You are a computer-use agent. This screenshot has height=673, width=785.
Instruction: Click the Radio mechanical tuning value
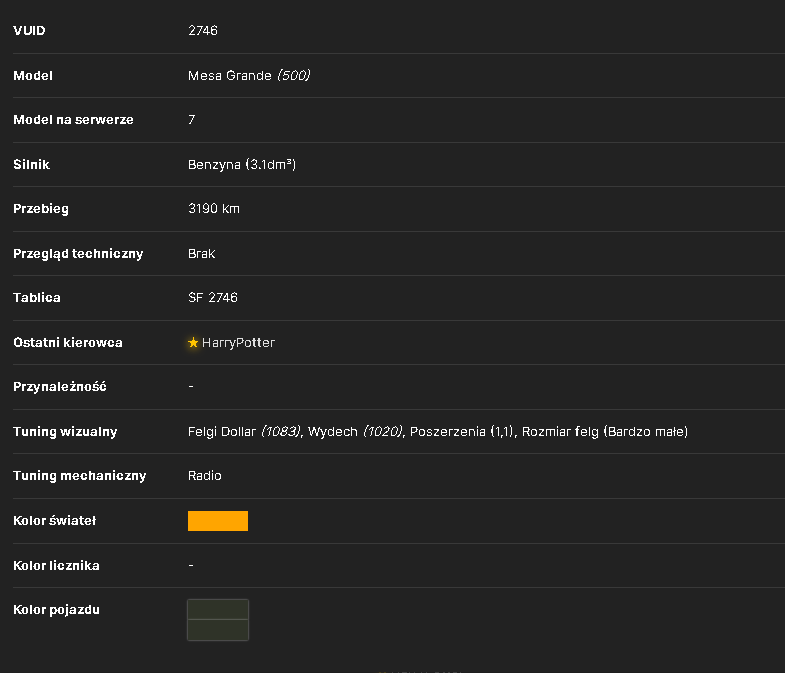pos(205,476)
